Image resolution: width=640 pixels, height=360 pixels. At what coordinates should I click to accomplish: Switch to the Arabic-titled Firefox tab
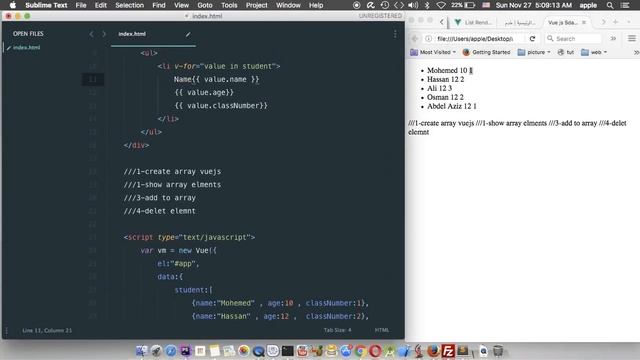point(520,22)
